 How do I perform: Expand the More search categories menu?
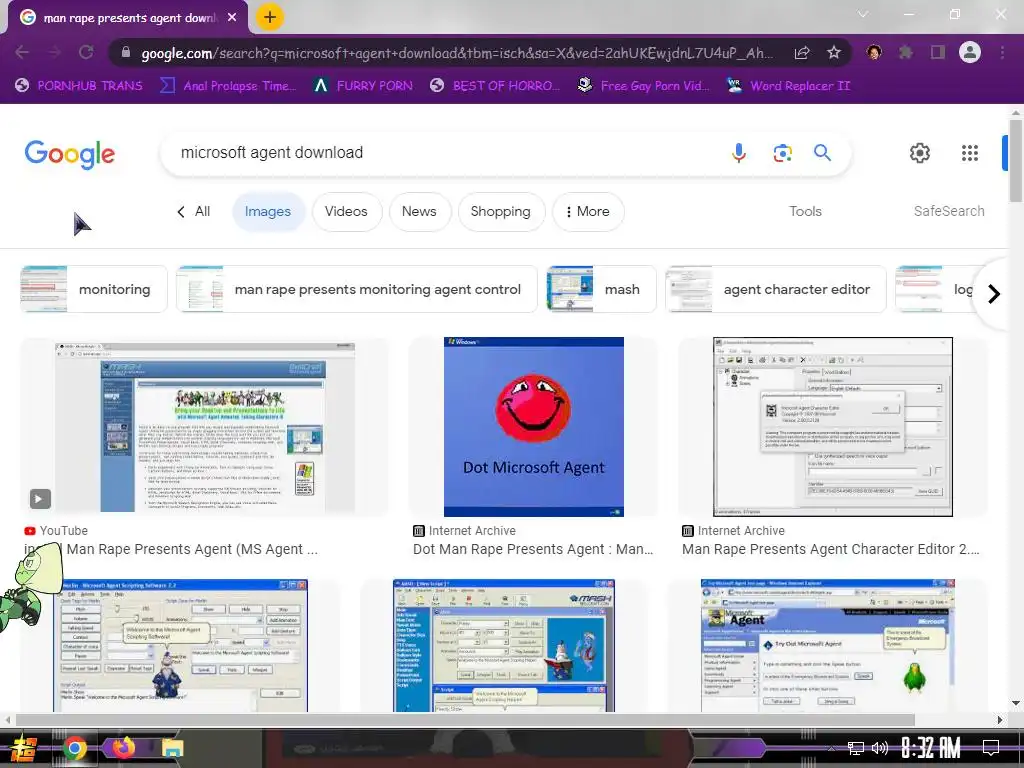pos(588,212)
